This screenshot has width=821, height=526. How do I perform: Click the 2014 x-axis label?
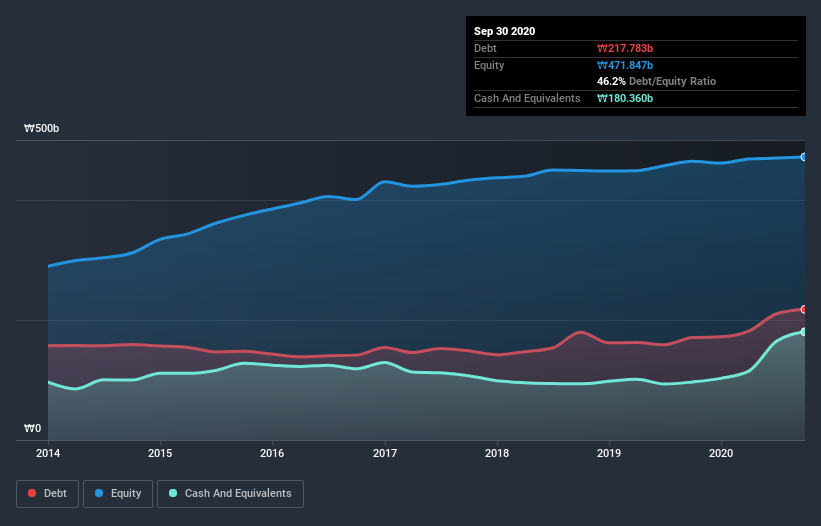pyautogui.click(x=48, y=453)
